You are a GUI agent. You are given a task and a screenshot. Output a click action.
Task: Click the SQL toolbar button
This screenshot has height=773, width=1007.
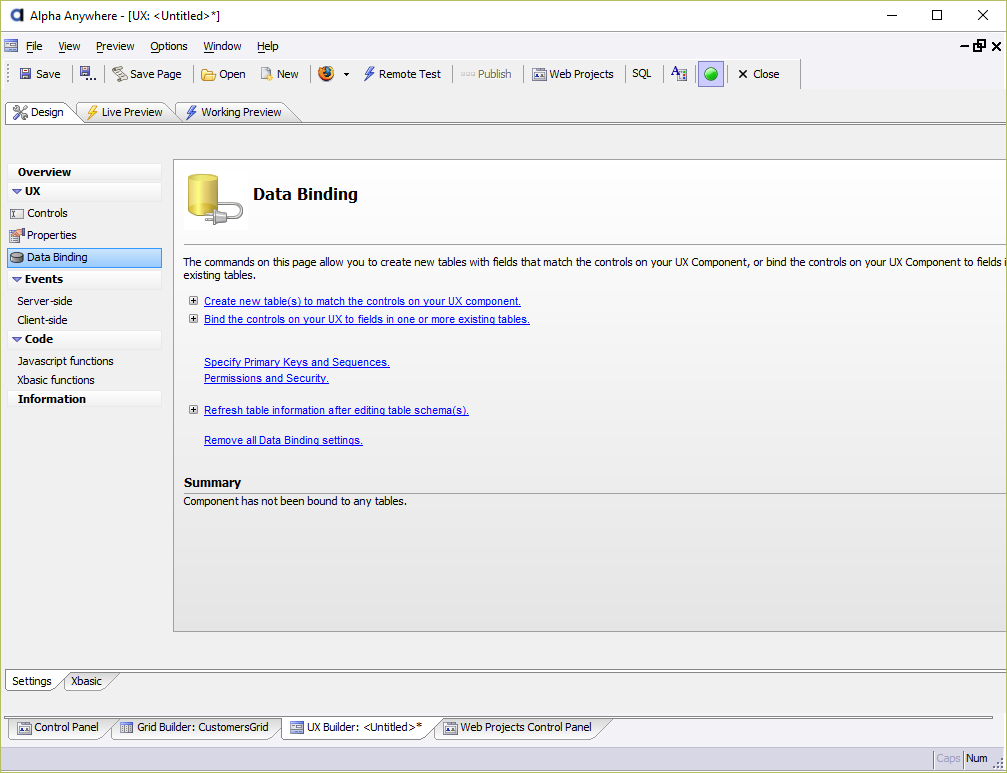click(x=642, y=74)
